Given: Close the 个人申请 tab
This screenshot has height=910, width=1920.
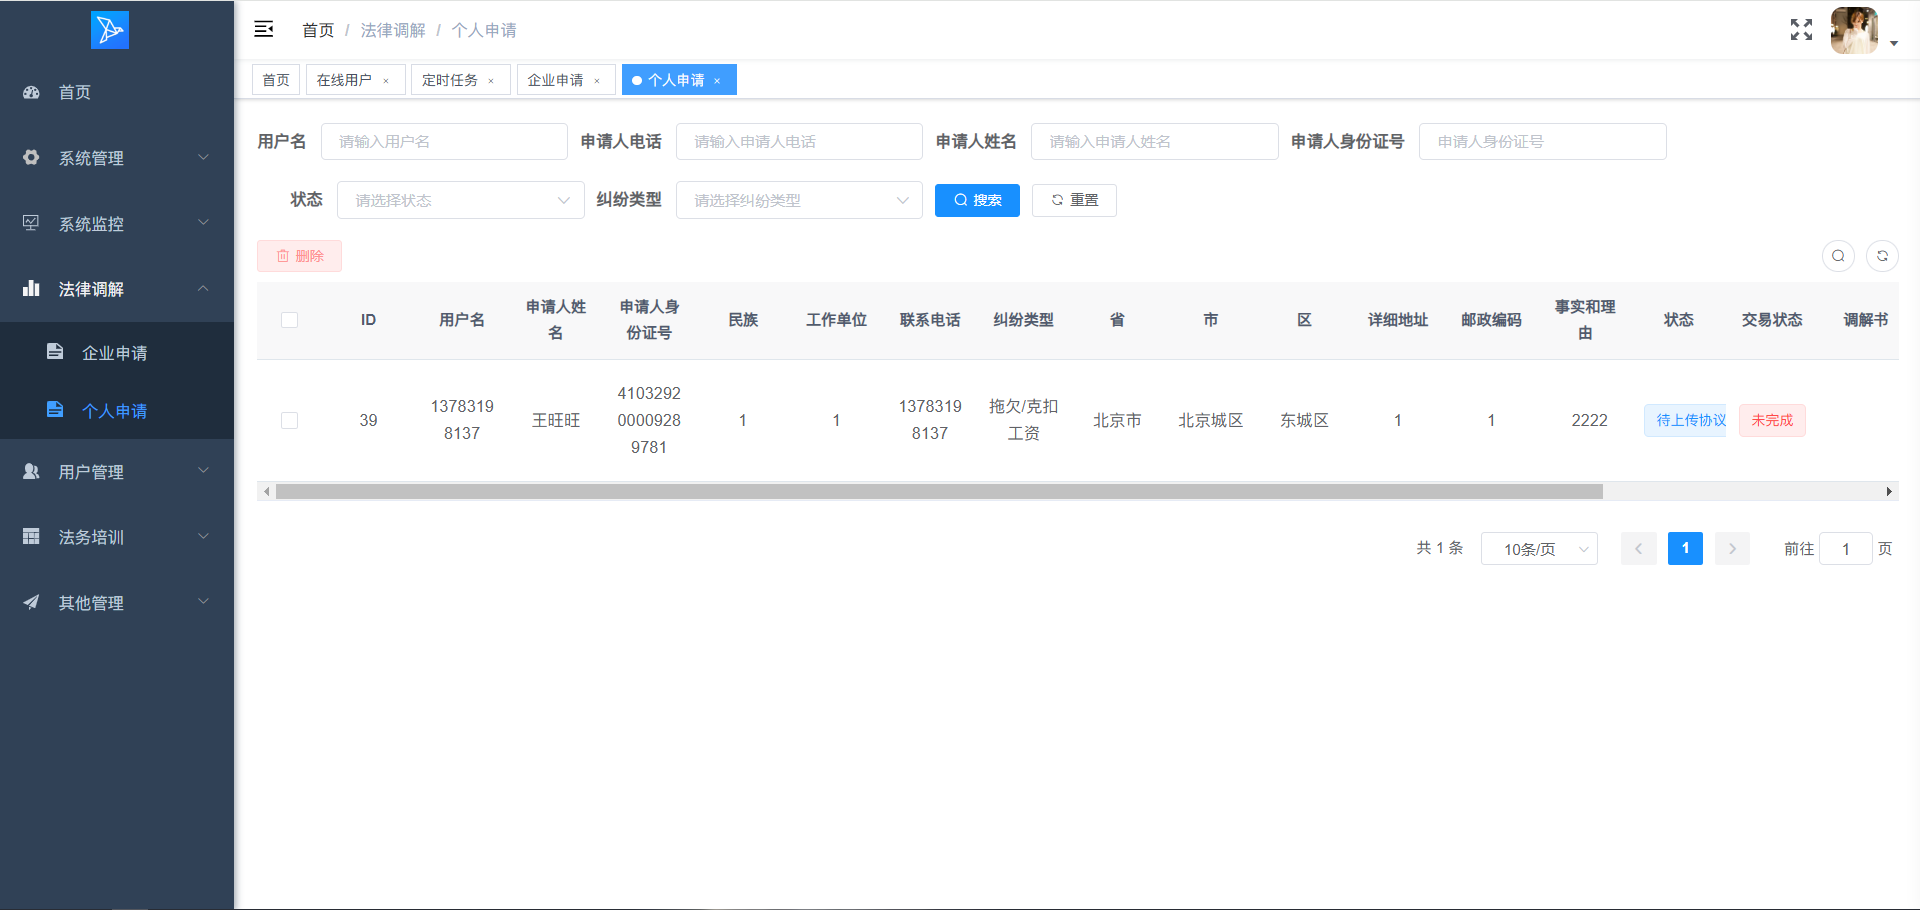Looking at the screenshot, I should click(x=717, y=81).
